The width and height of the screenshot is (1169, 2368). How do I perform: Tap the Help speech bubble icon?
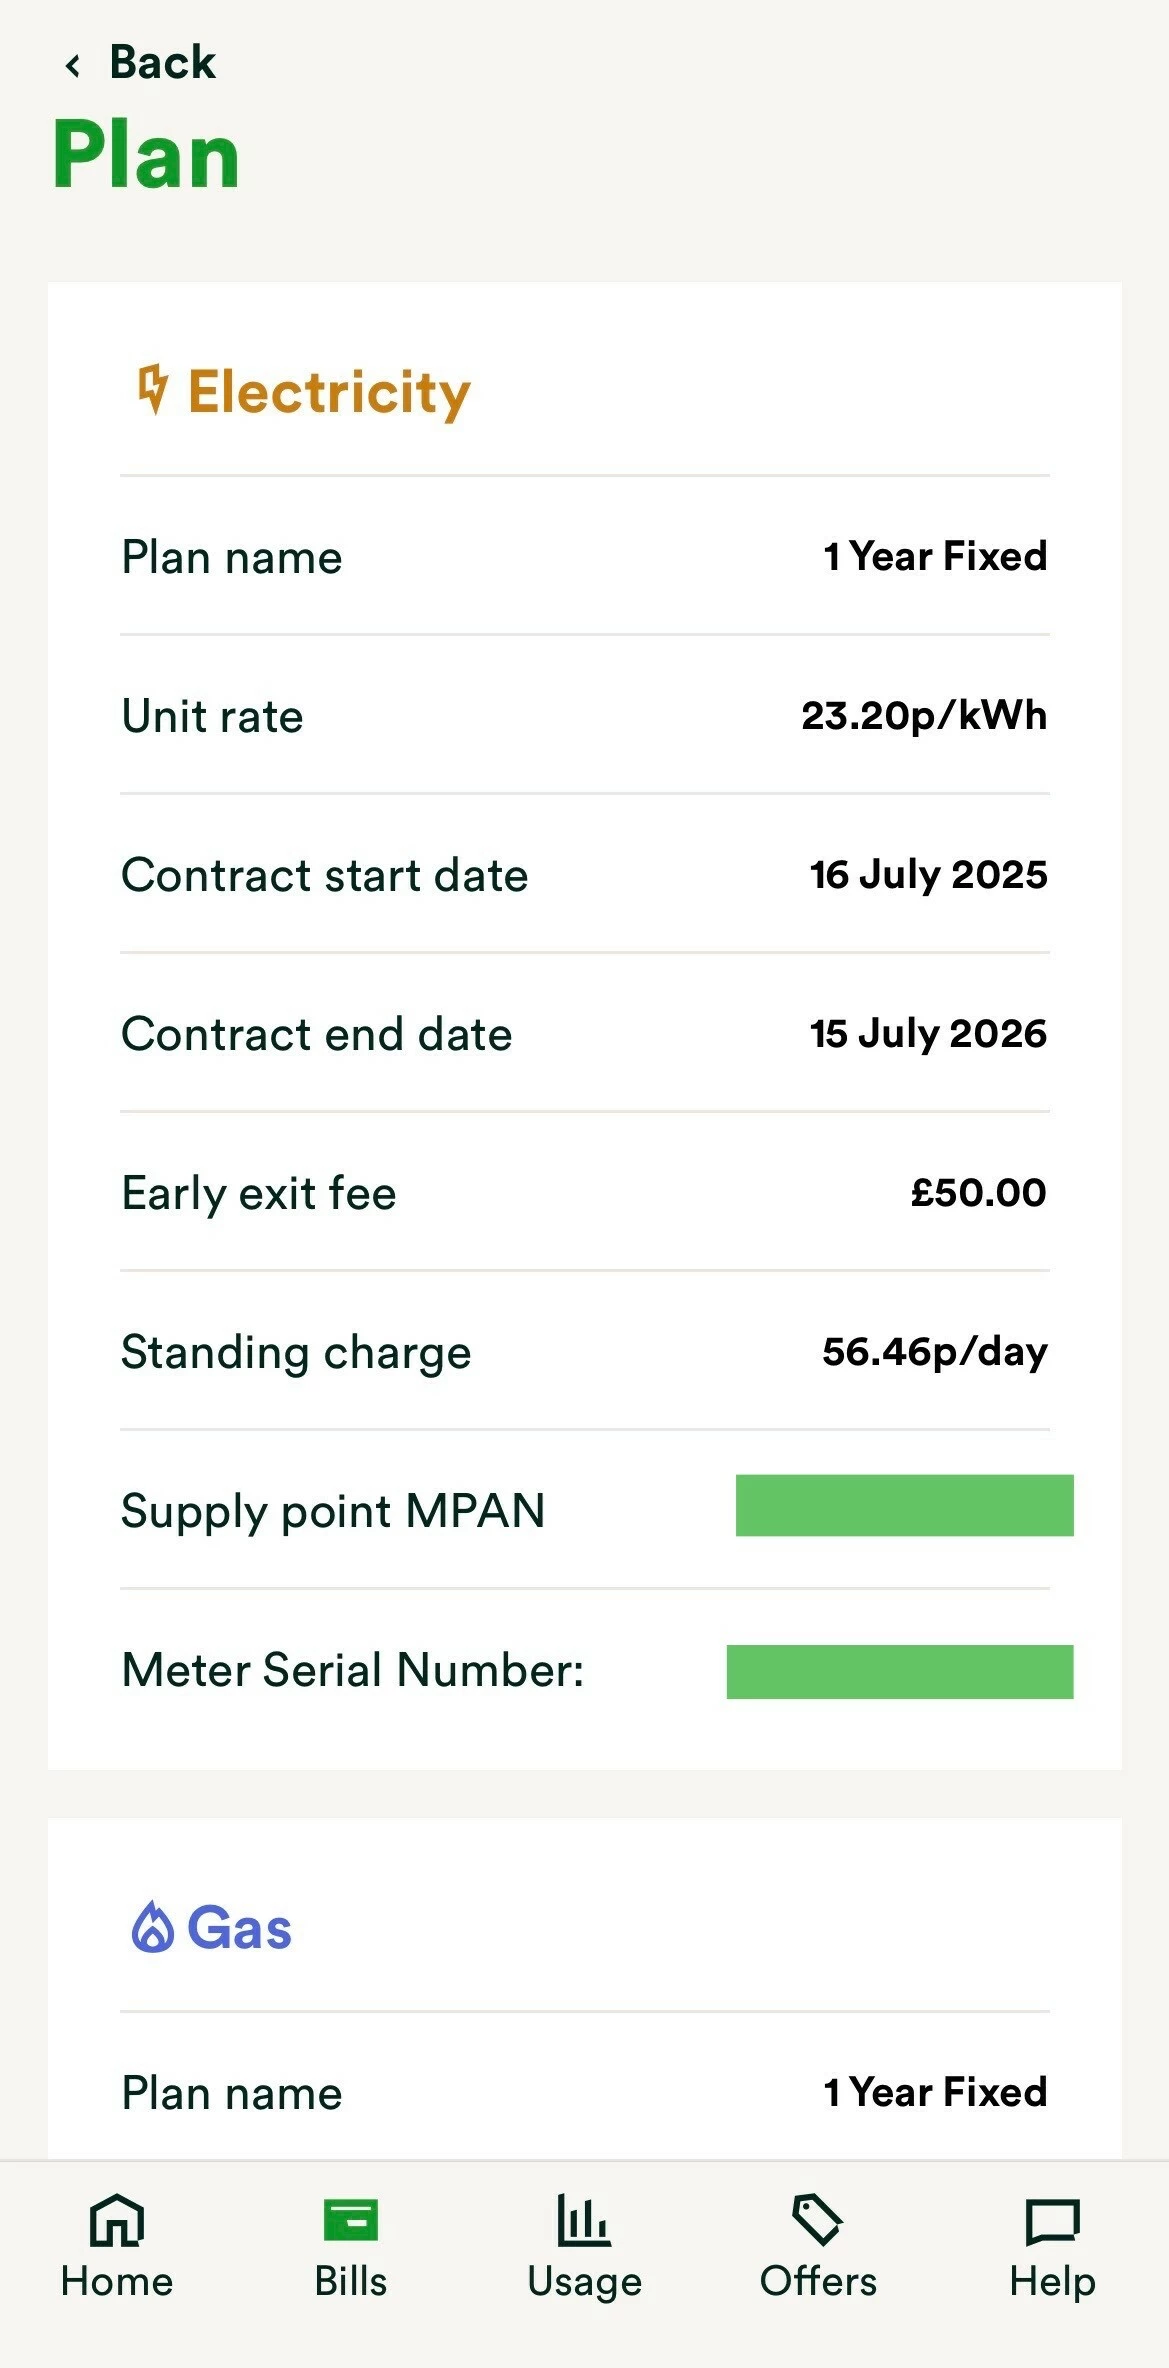click(x=1052, y=2221)
